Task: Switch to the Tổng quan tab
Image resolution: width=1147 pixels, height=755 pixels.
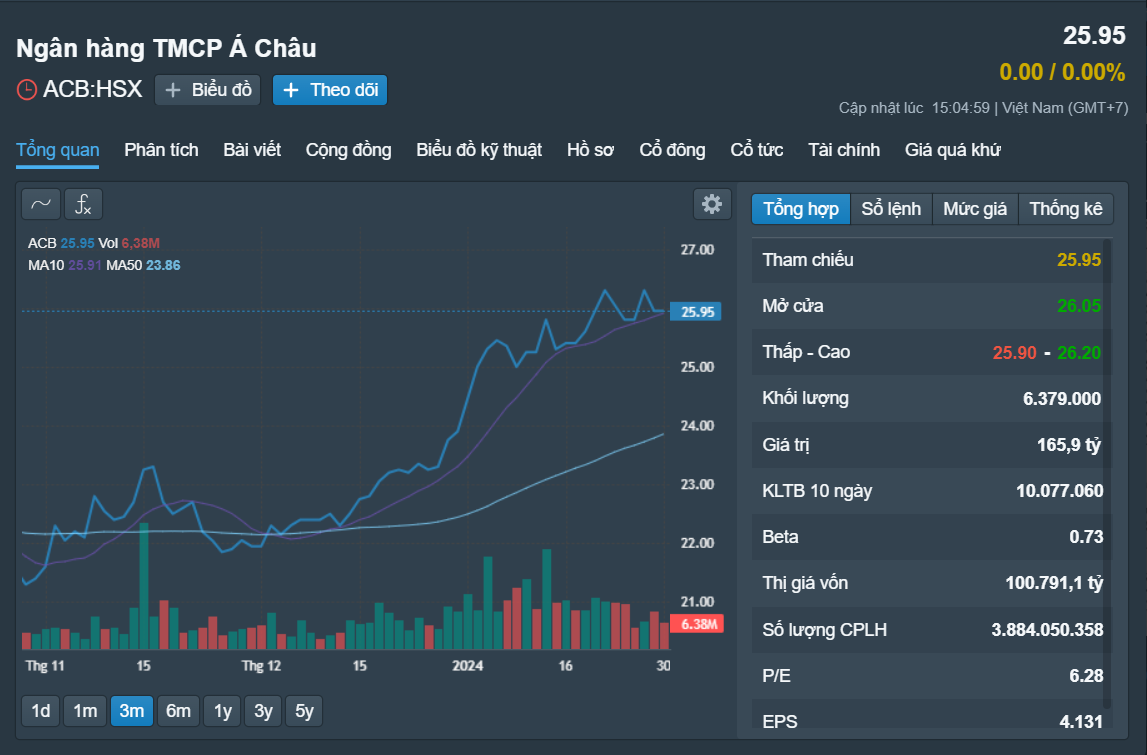Action: click(x=58, y=150)
